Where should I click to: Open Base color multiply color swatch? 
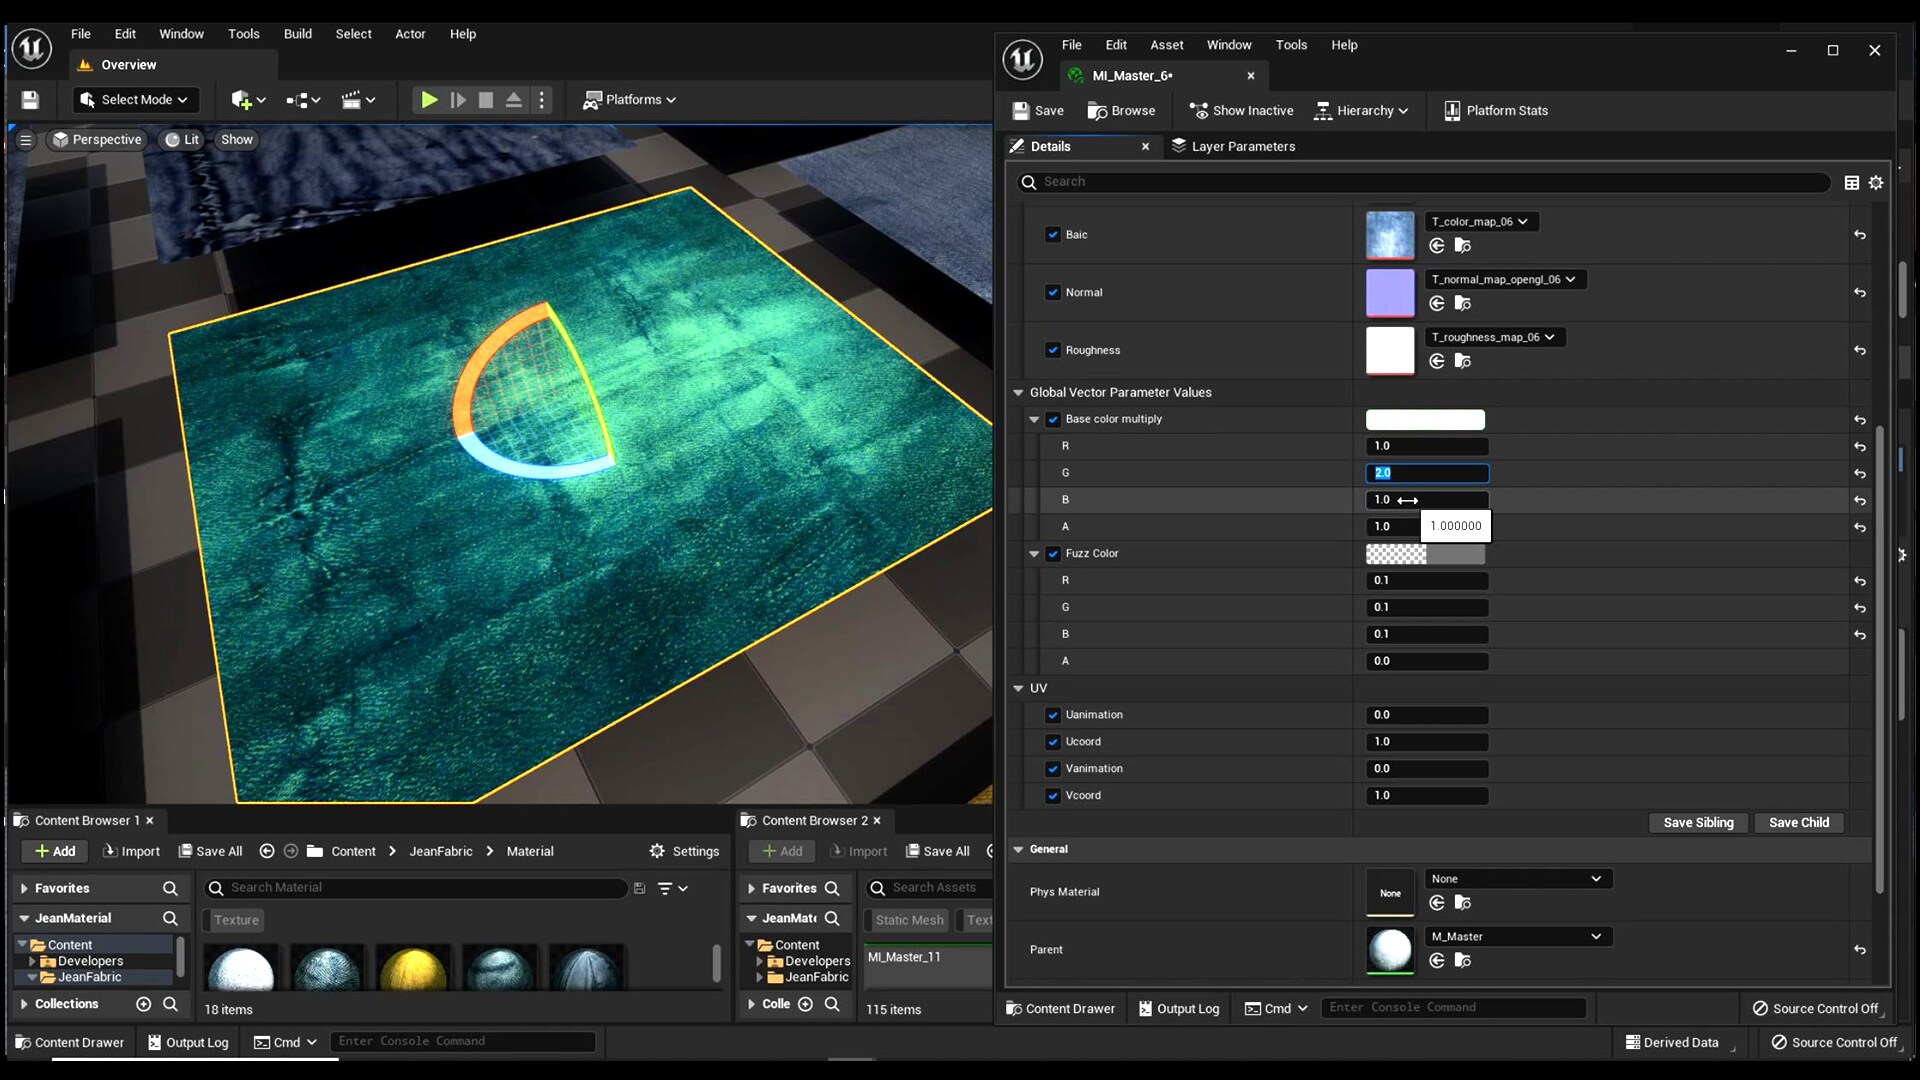pyautogui.click(x=1425, y=420)
